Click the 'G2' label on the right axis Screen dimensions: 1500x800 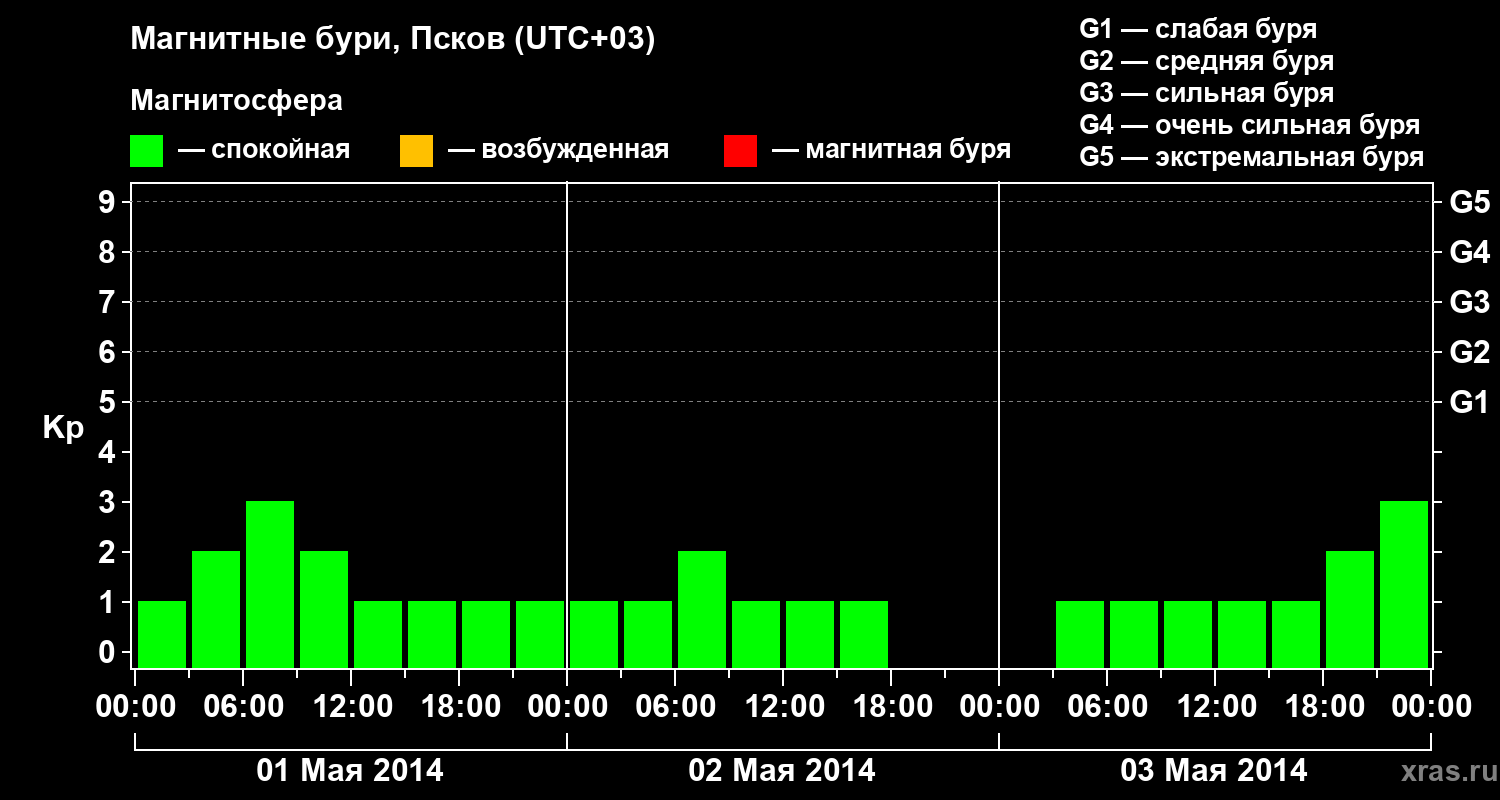(1469, 352)
